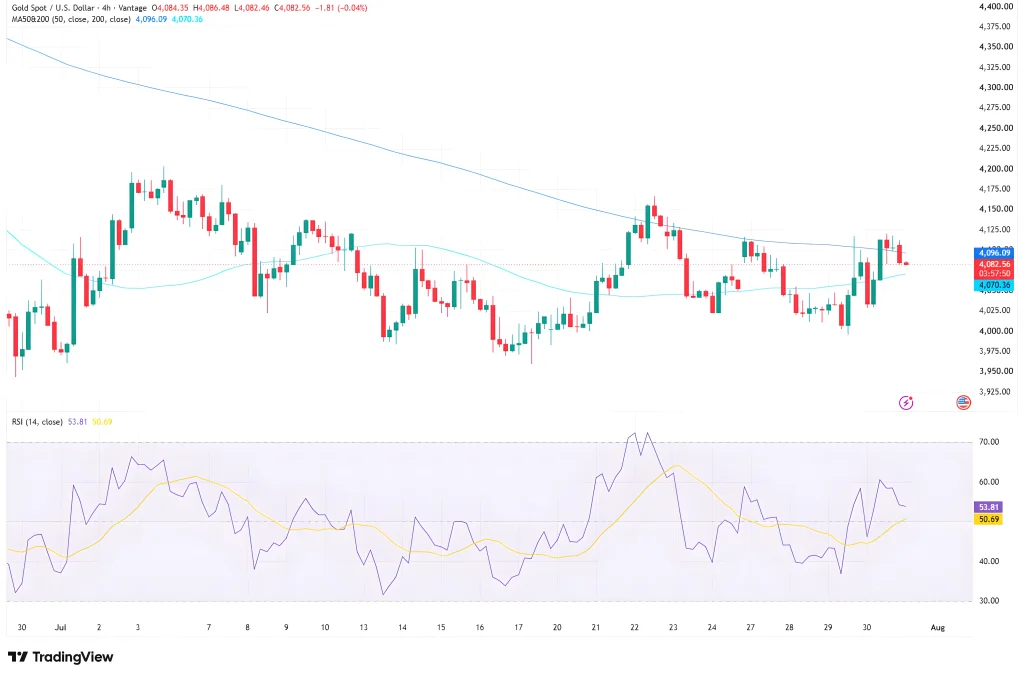Screen dimensions: 1024x677
Task: Click the Jul label on time axis
Action: coord(61,627)
